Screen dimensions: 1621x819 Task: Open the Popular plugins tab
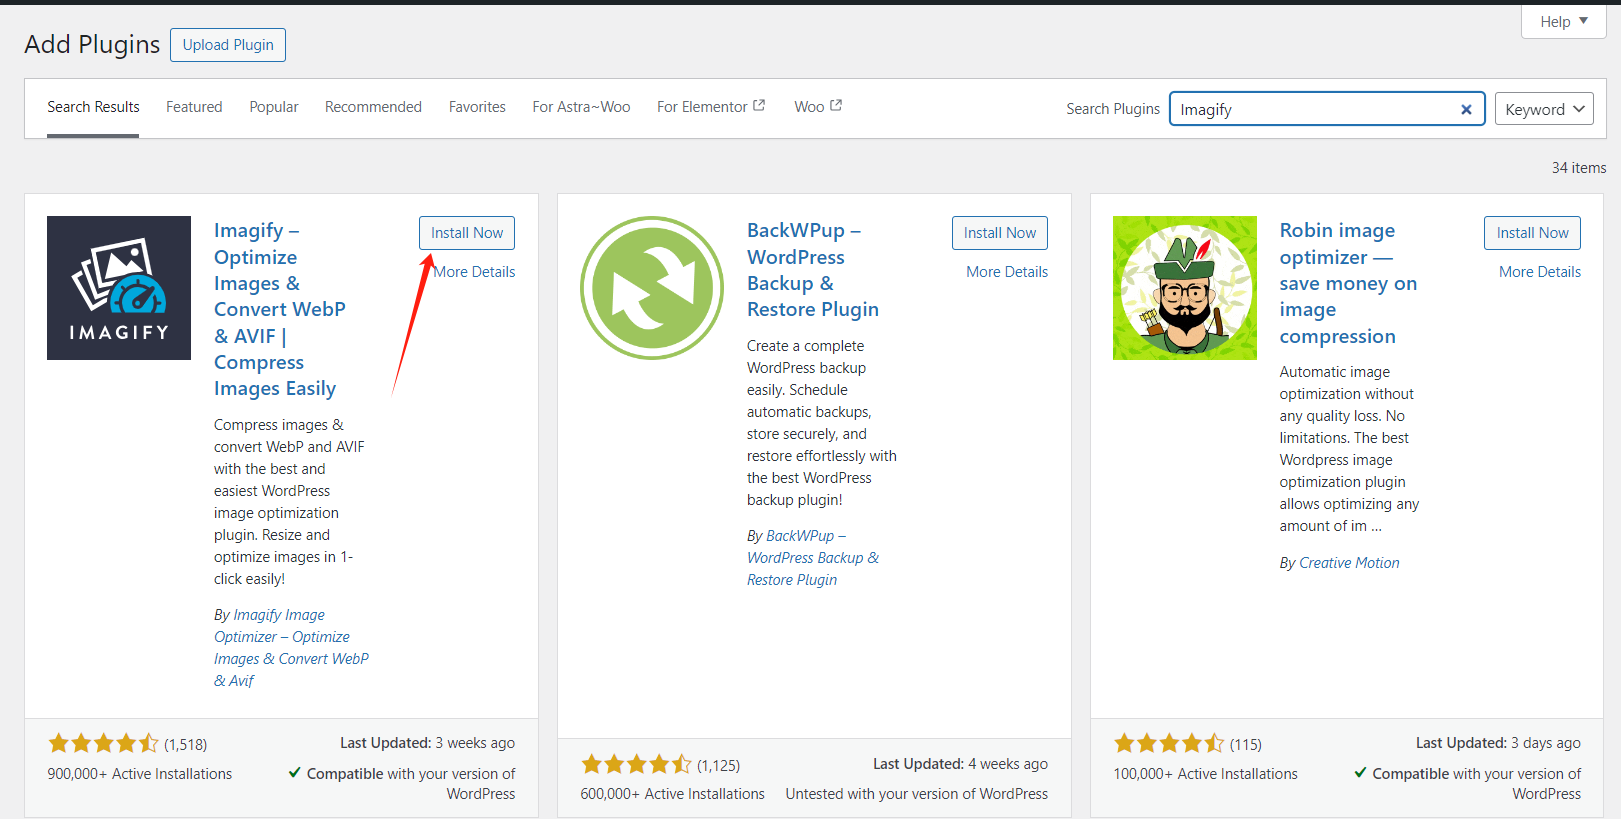click(274, 107)
